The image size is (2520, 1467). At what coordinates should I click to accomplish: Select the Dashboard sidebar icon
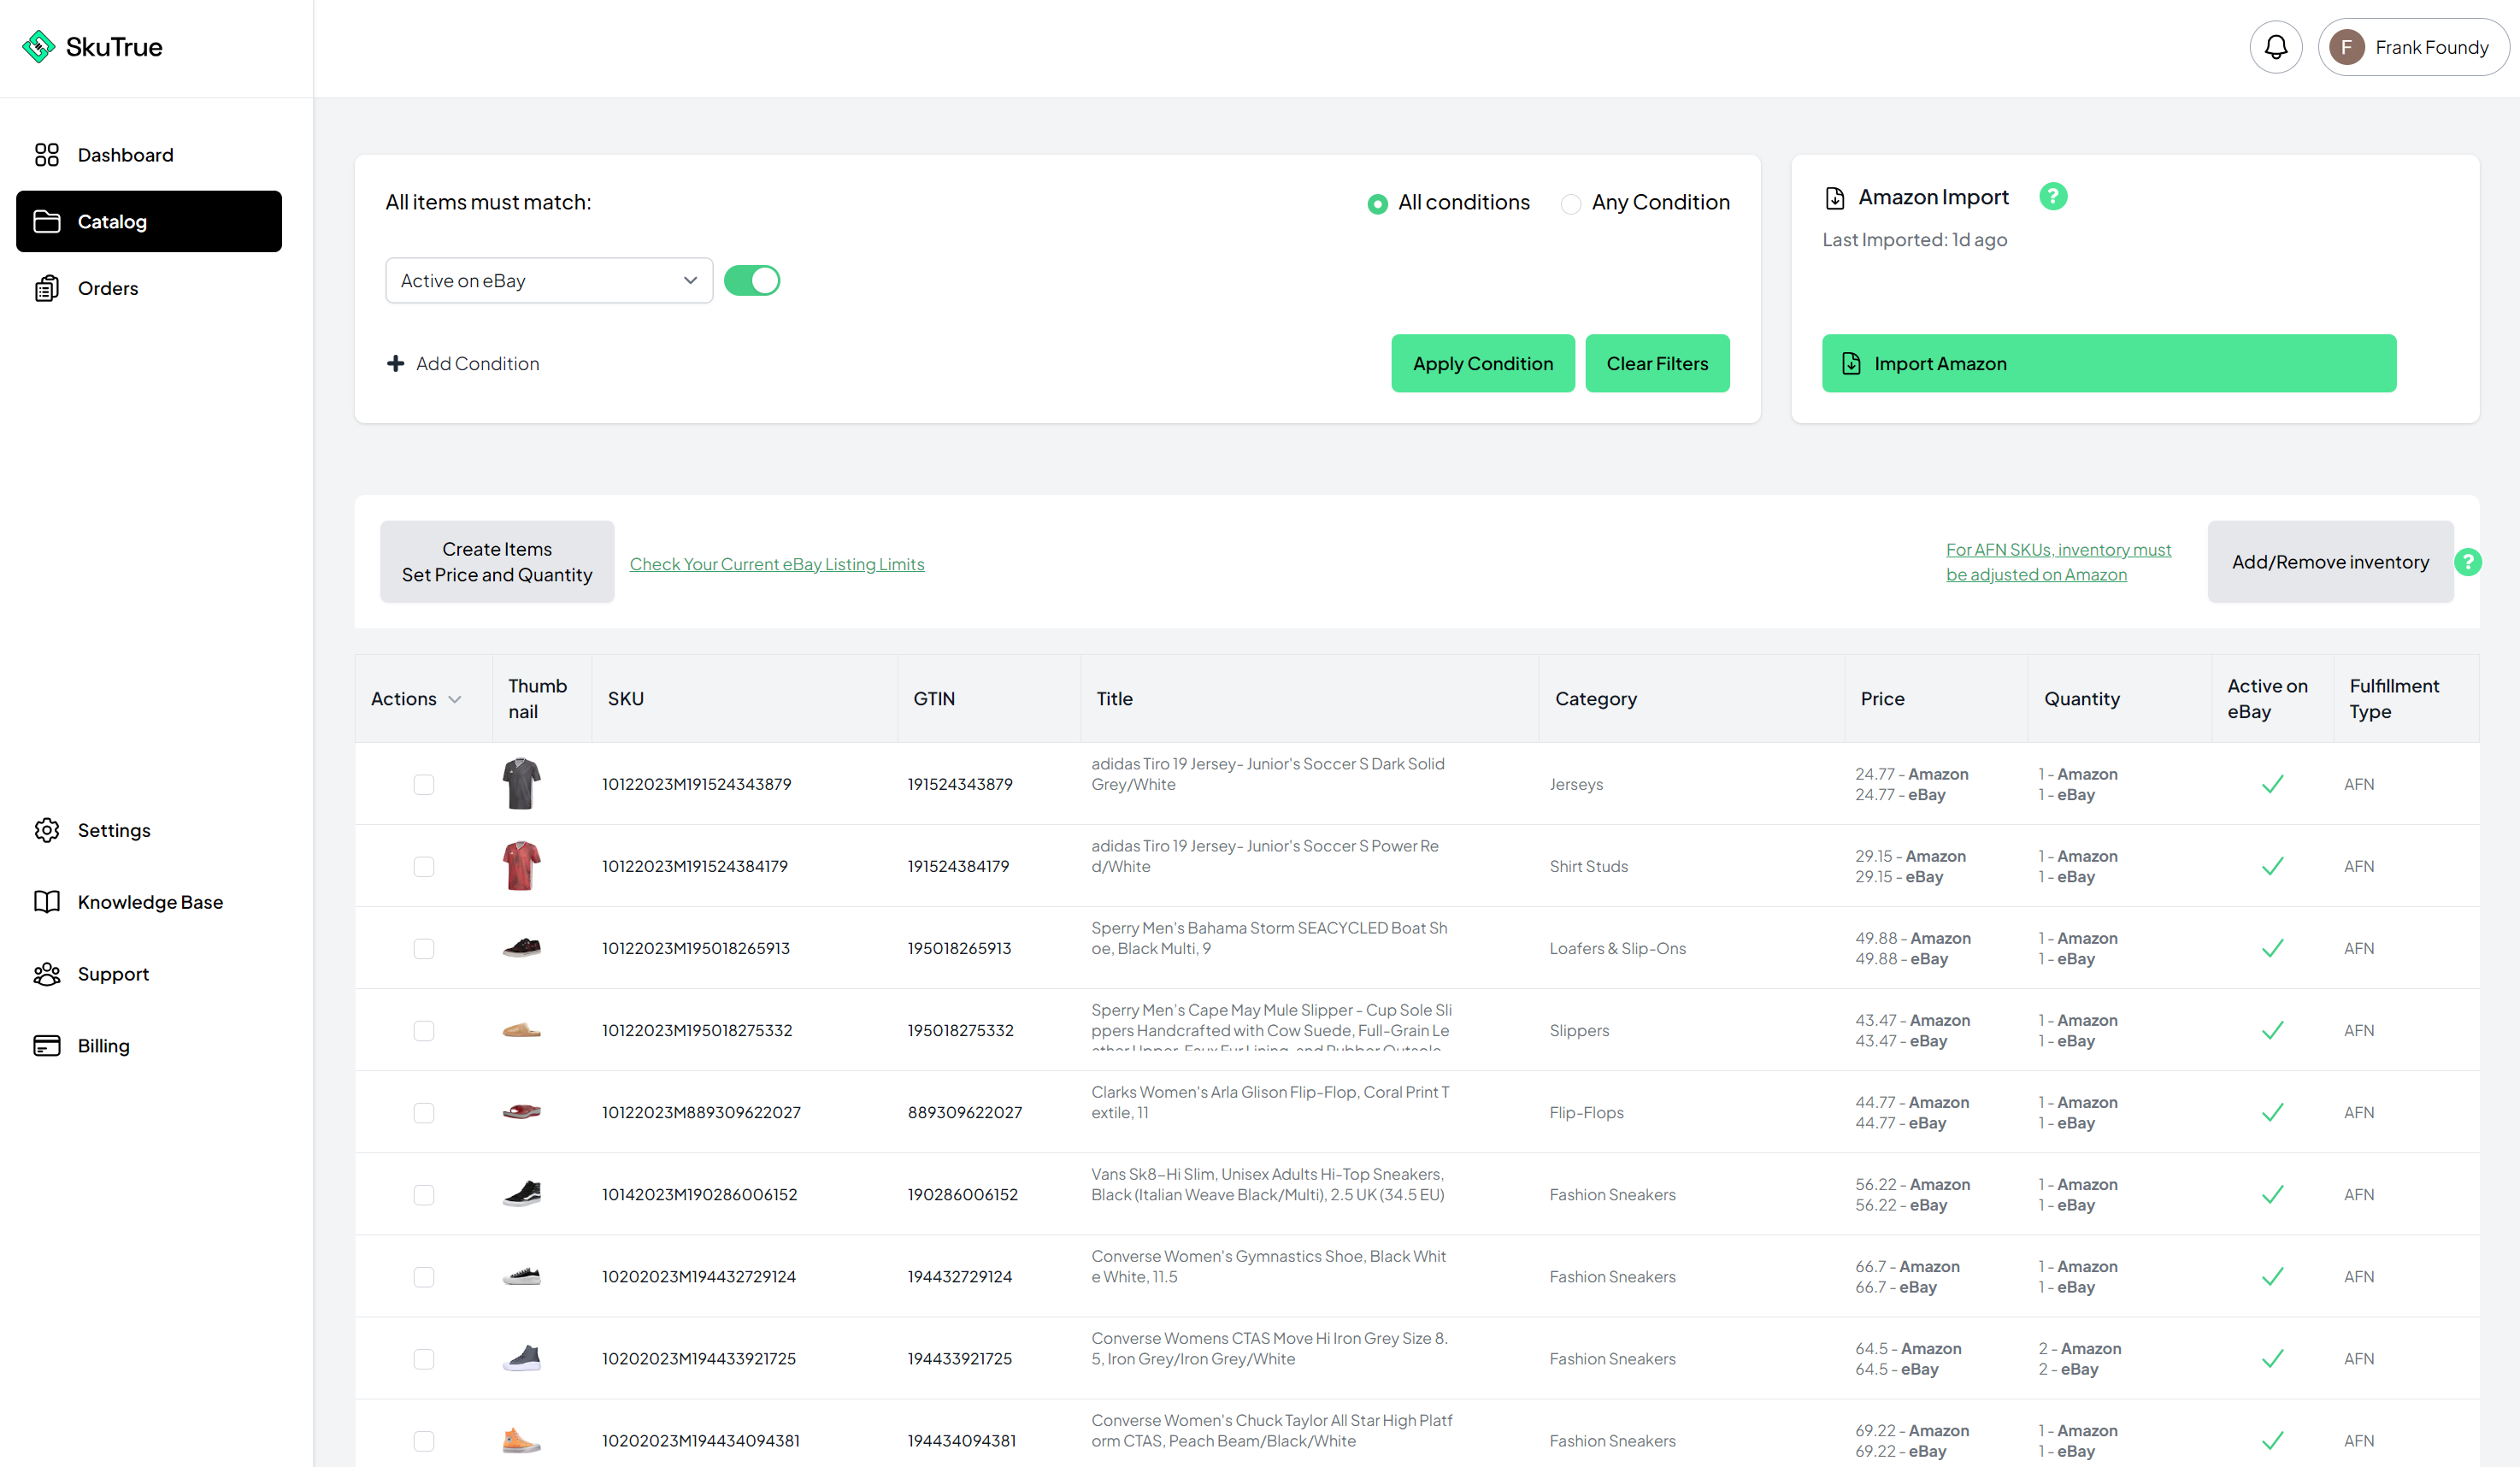pyautogui.click(x=46, y=154)
